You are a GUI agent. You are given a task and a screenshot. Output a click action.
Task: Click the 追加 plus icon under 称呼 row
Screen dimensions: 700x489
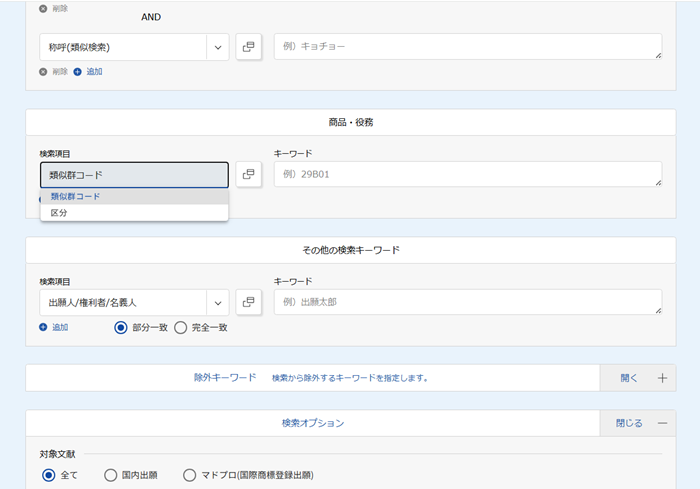pyautogui.click(x=77, y=71)
